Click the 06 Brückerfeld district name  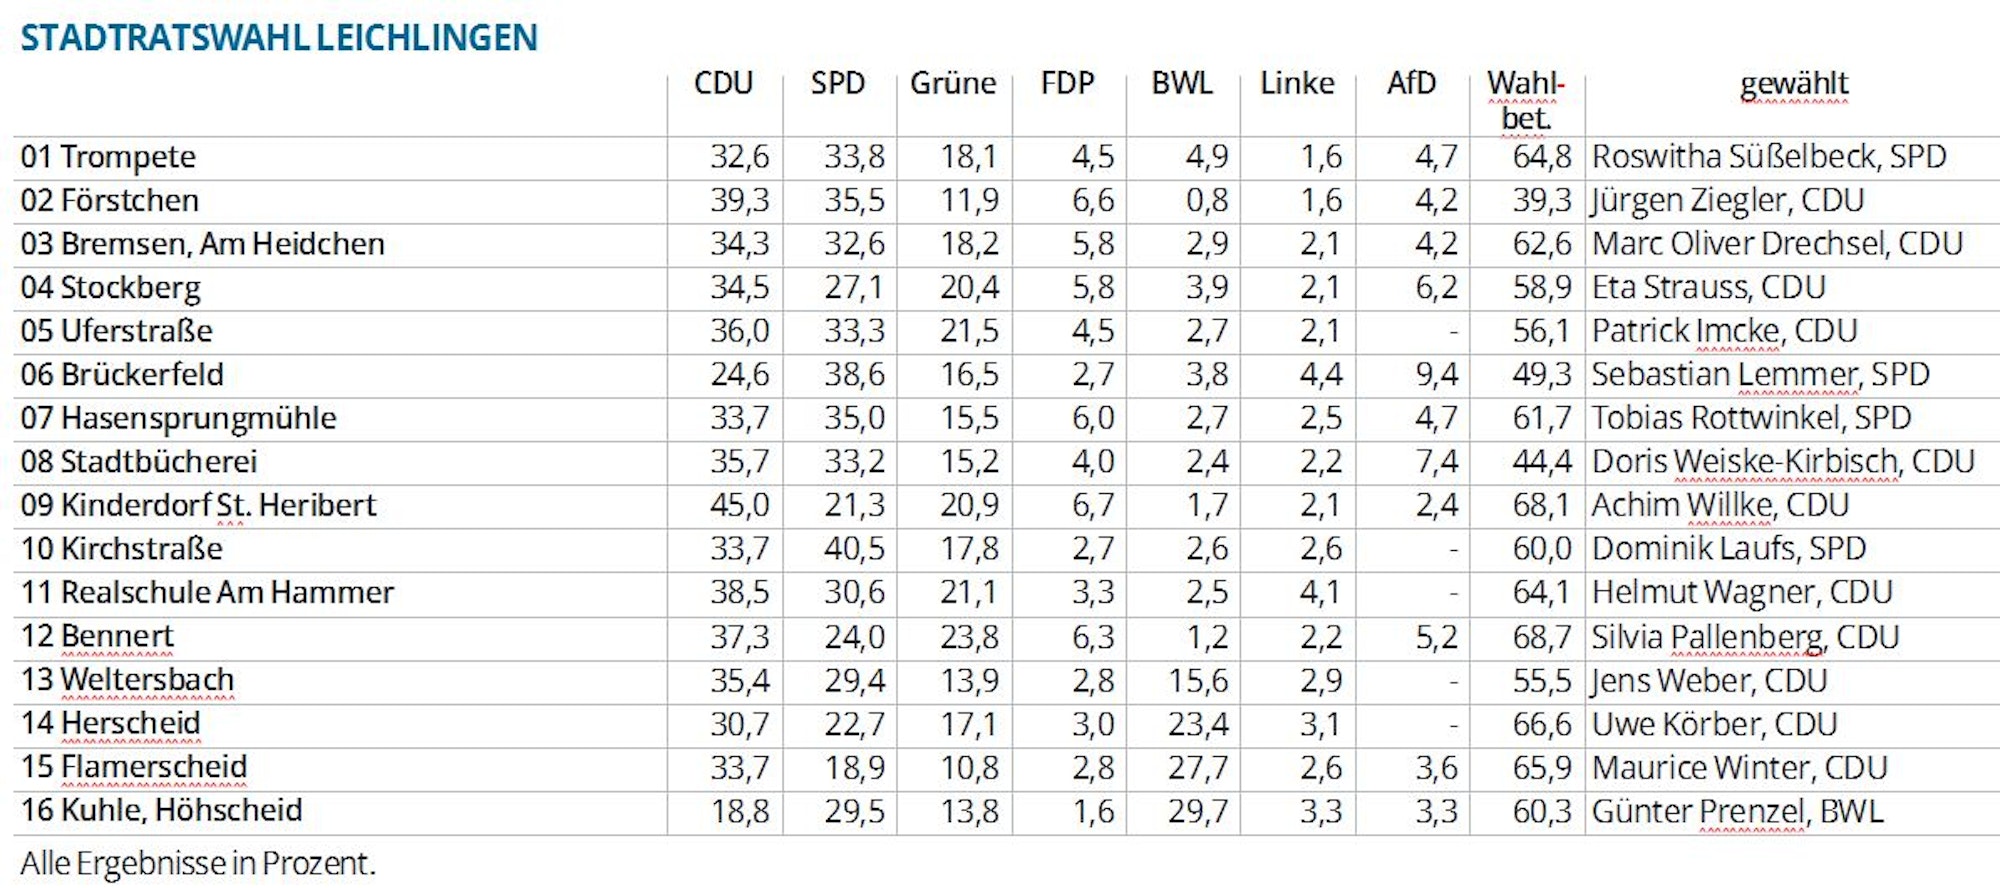[122, 375]
